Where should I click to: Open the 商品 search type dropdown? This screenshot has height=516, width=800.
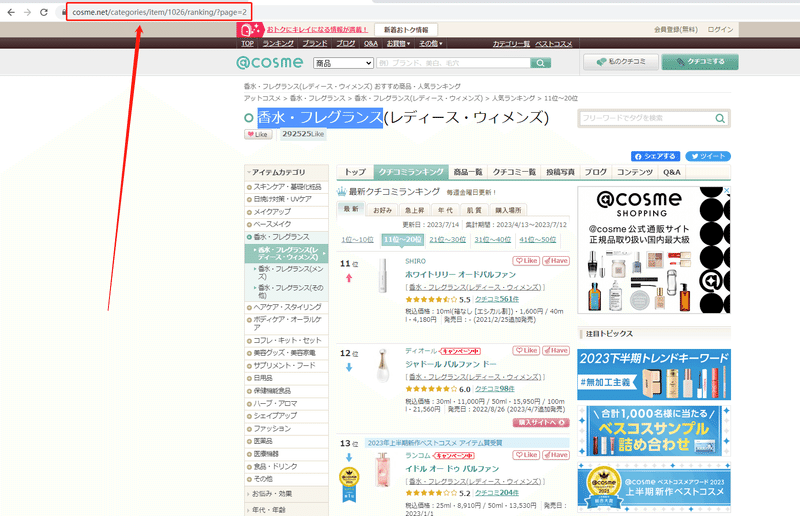pyautogui.click(x=343, y=63)
